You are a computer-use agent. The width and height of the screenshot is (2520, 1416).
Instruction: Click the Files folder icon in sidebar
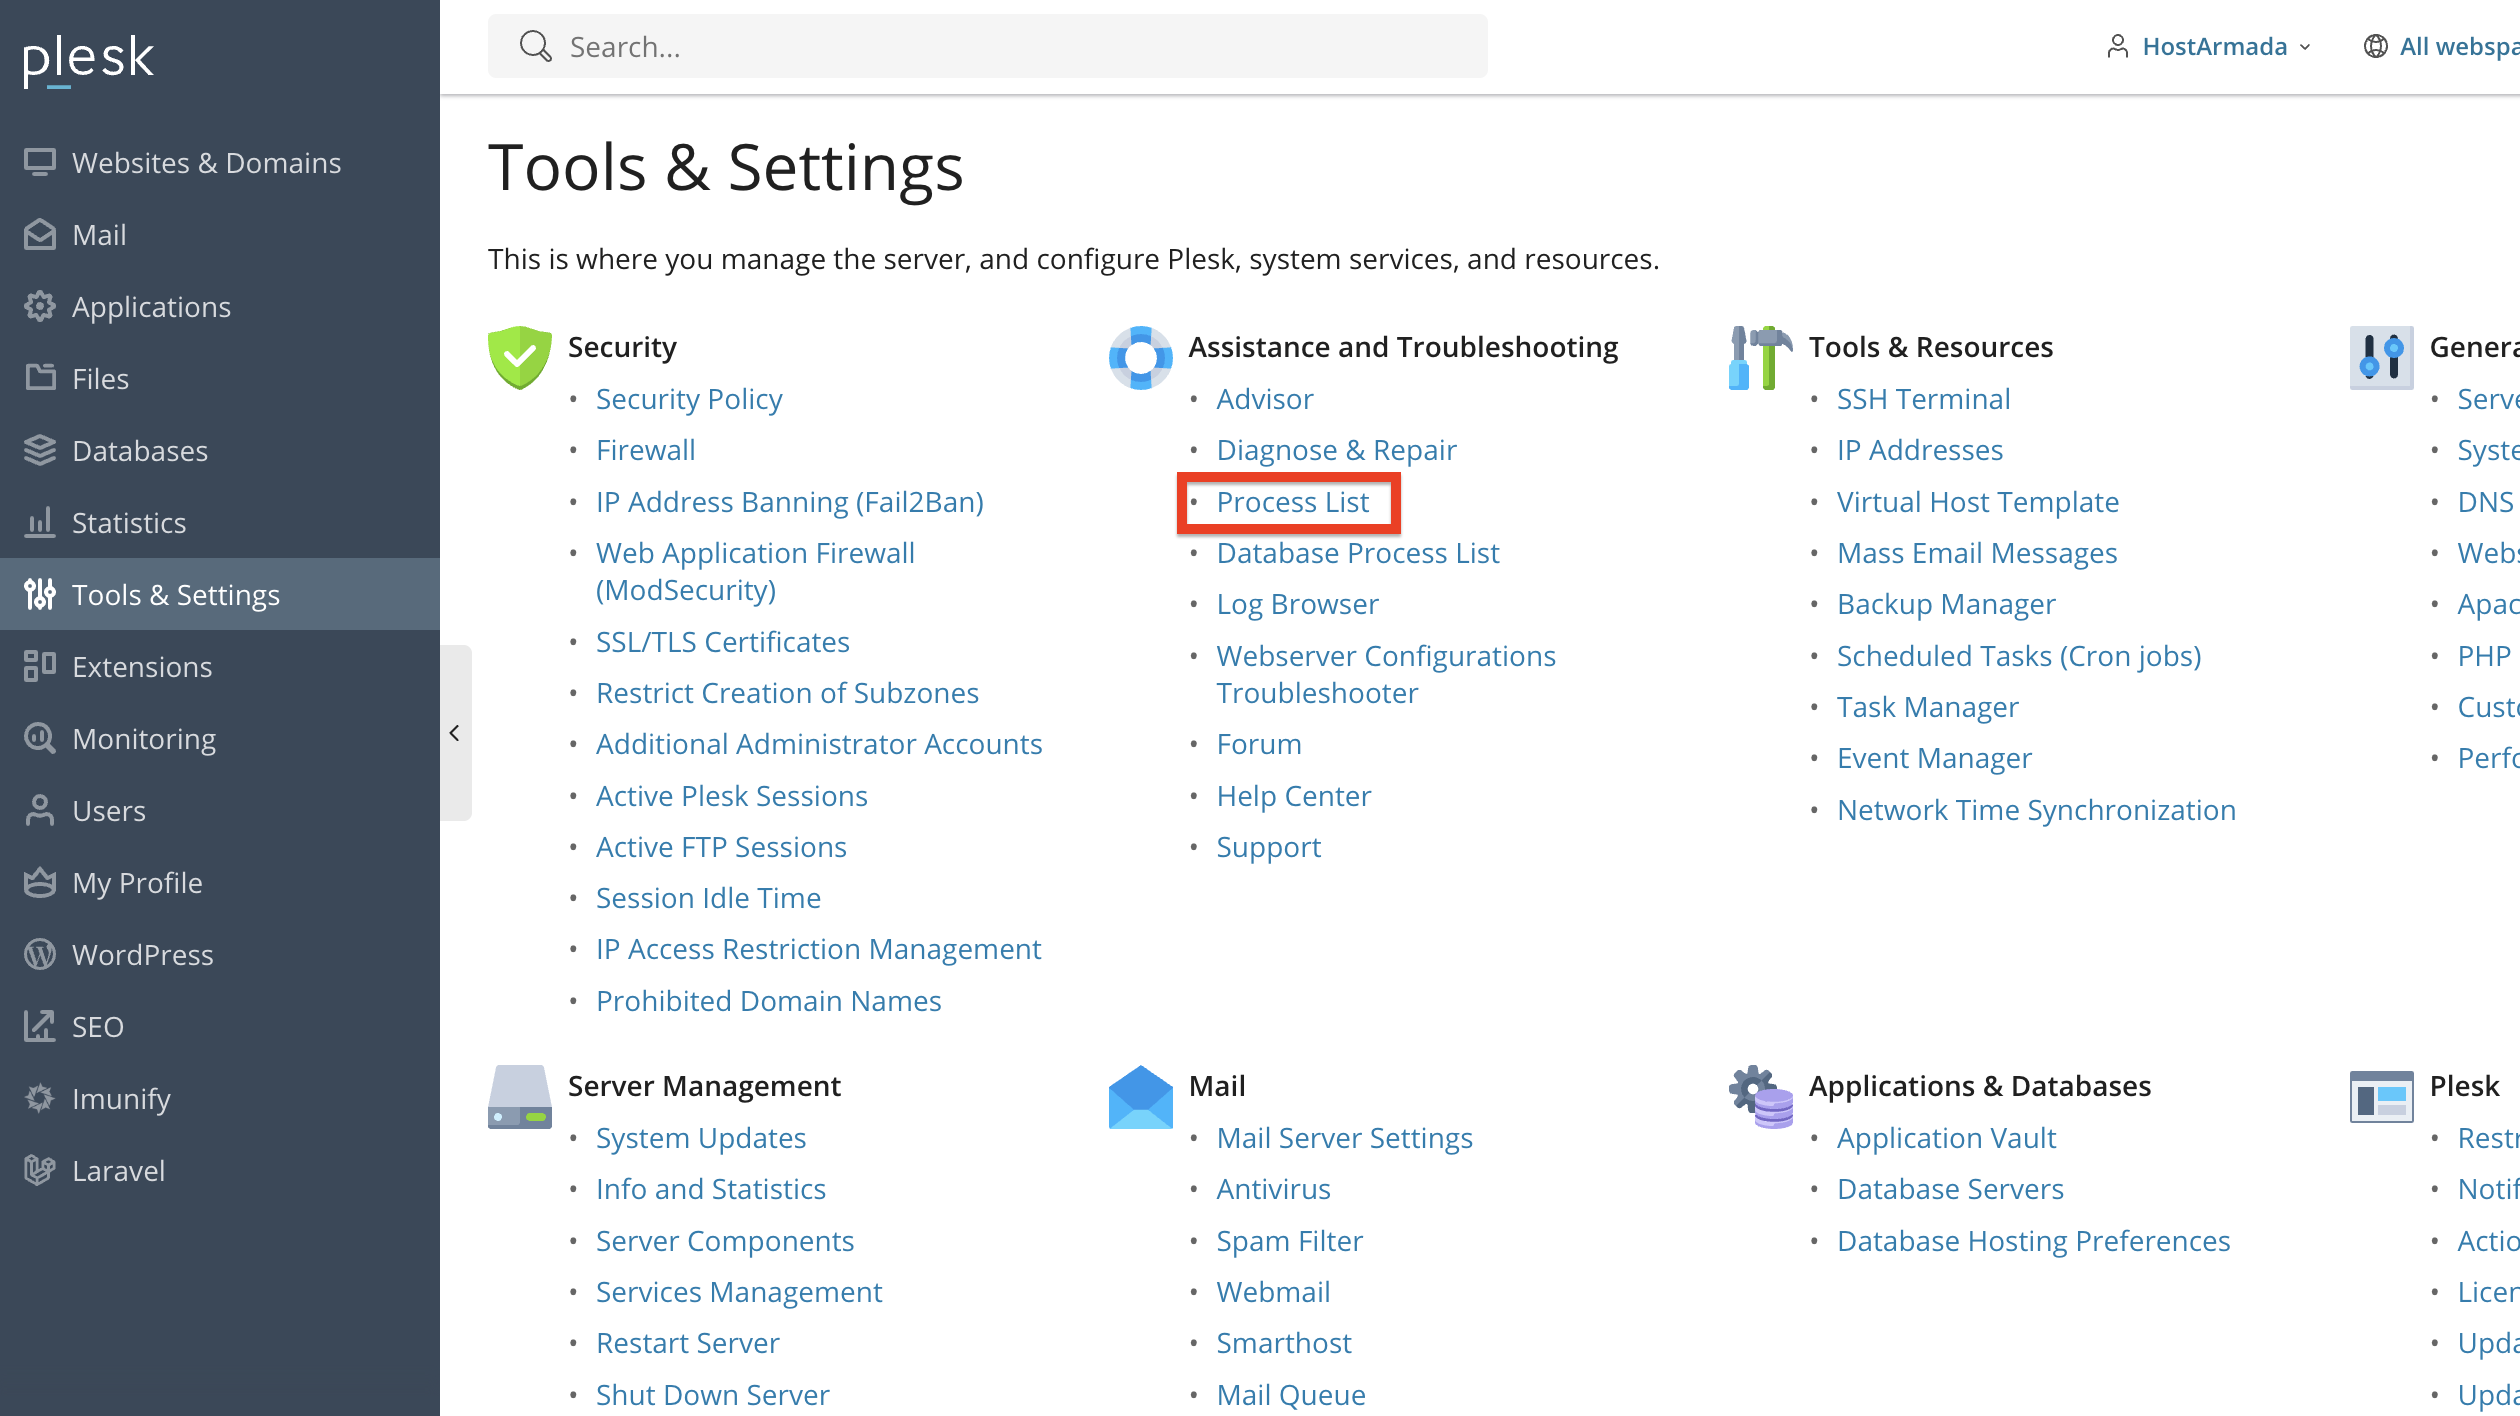[x=40, y=379]
